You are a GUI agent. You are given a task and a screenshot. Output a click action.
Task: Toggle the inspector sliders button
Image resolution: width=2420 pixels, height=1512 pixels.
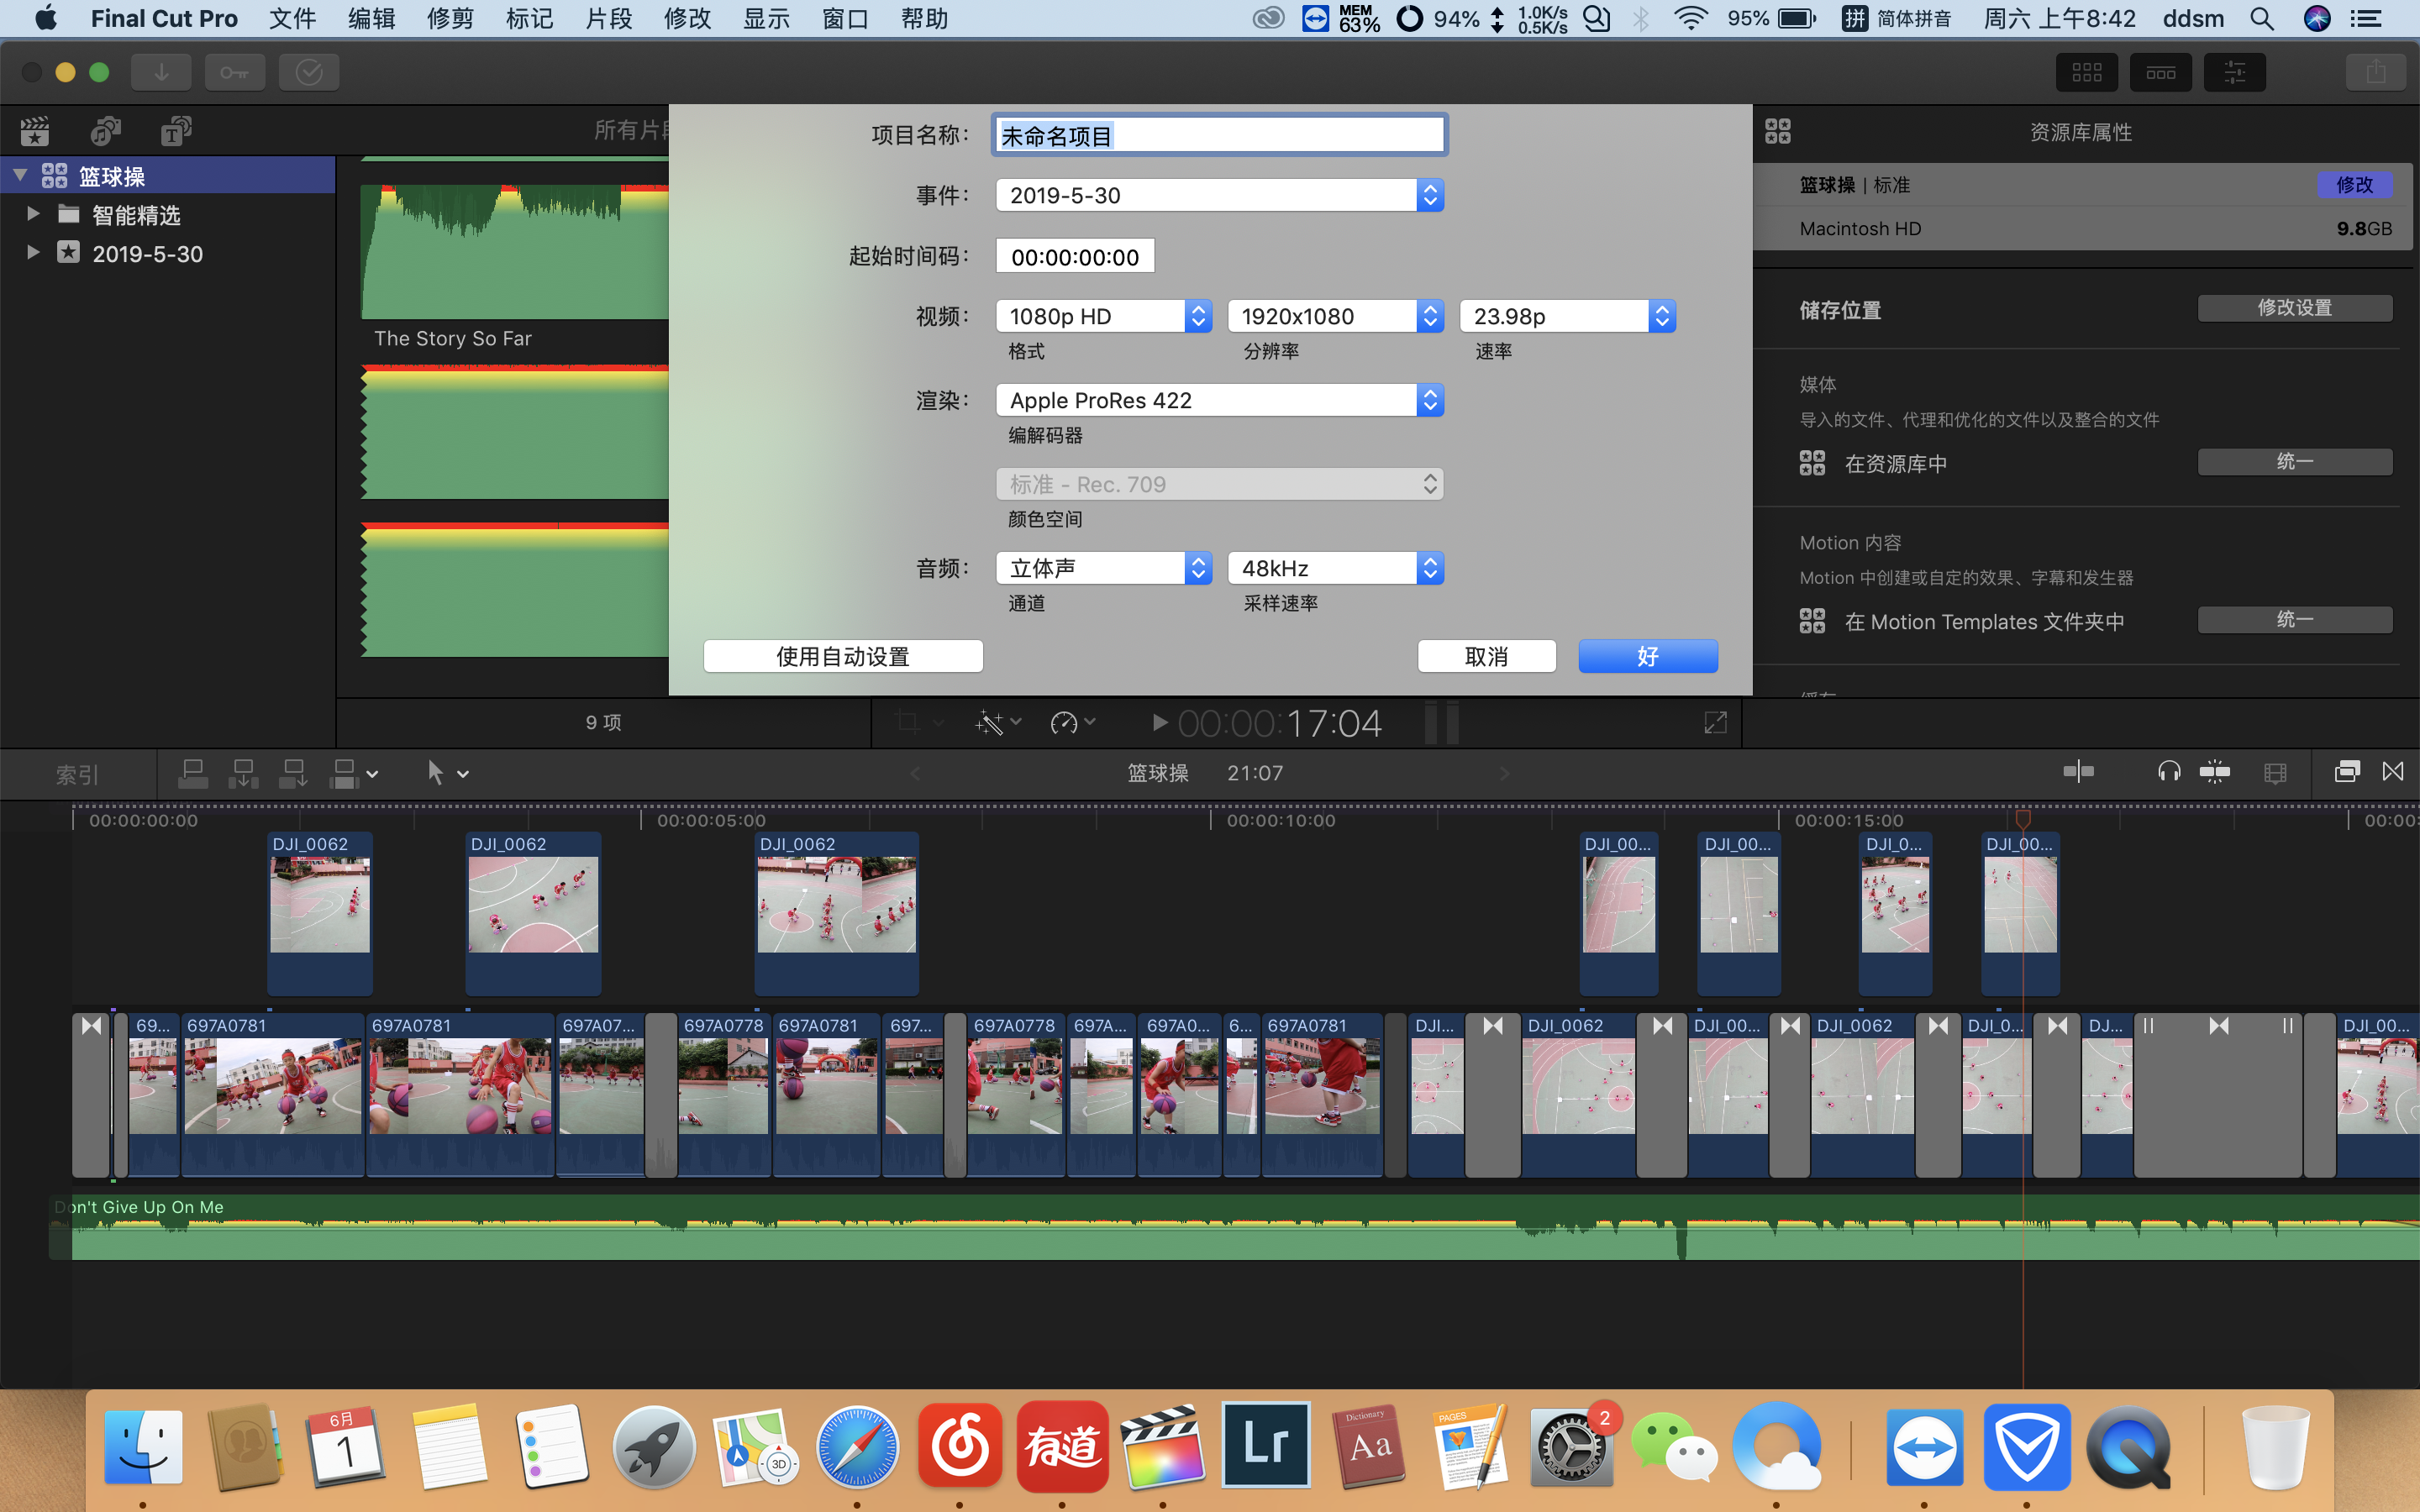[x=2234, y=72]
